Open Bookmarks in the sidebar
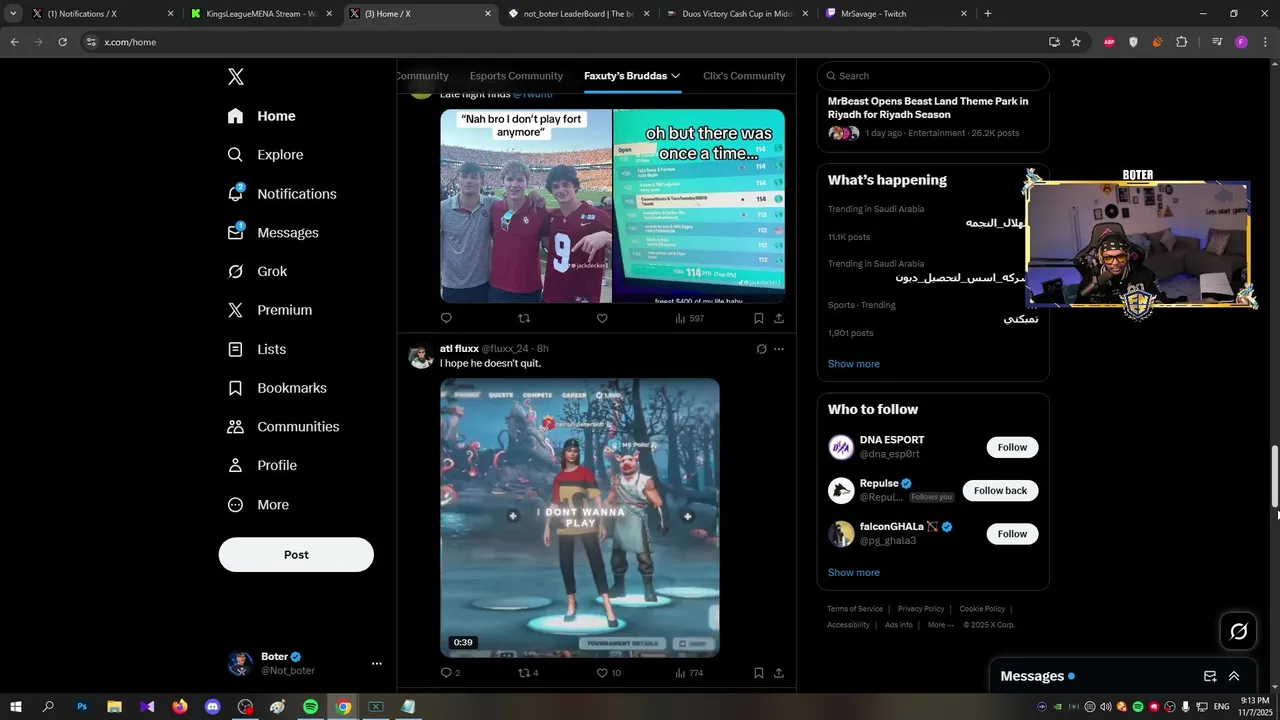The height and width of the screenshot is (720, 1280). click(276, 388)
